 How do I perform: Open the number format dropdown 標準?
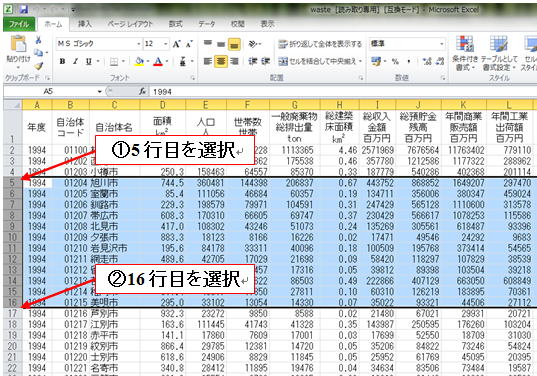(441, 44)
